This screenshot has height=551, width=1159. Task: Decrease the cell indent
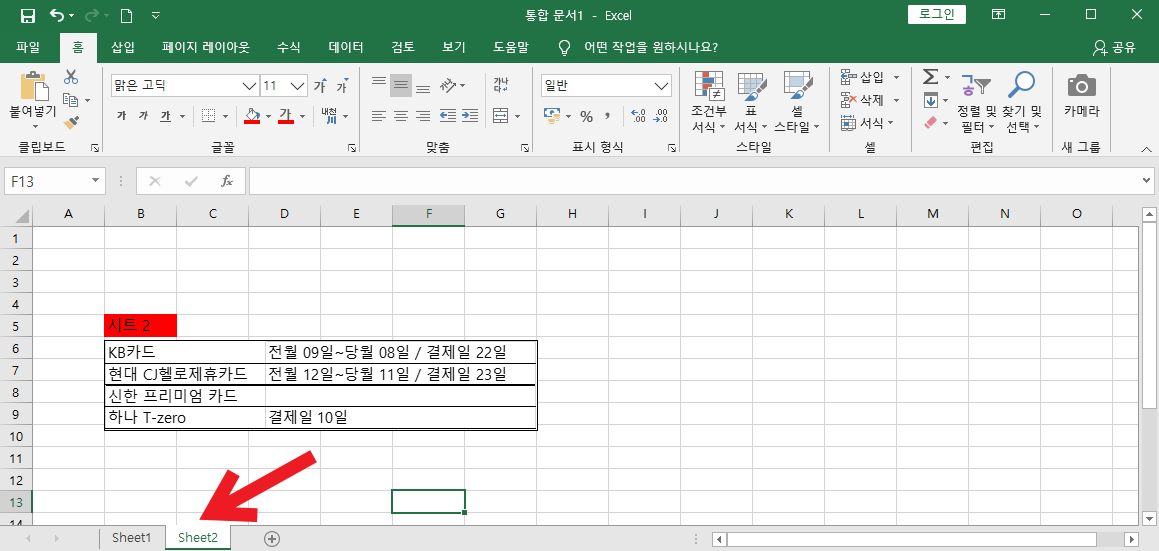[x=447, y=115]
